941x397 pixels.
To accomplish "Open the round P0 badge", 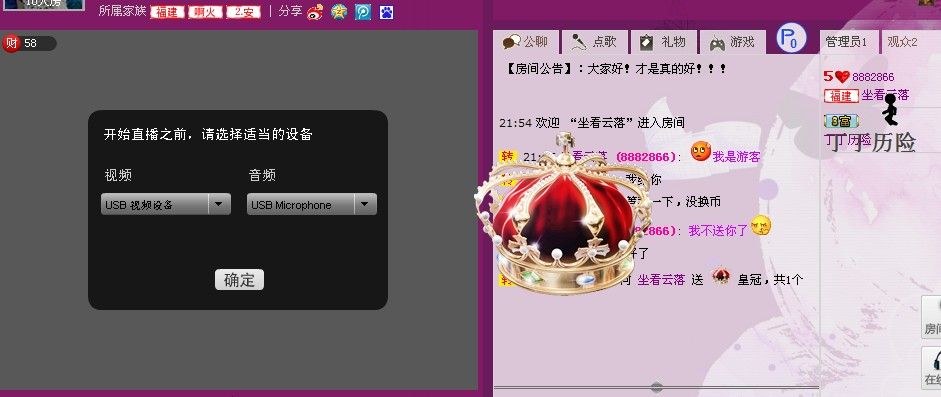I will coord(791,38).
